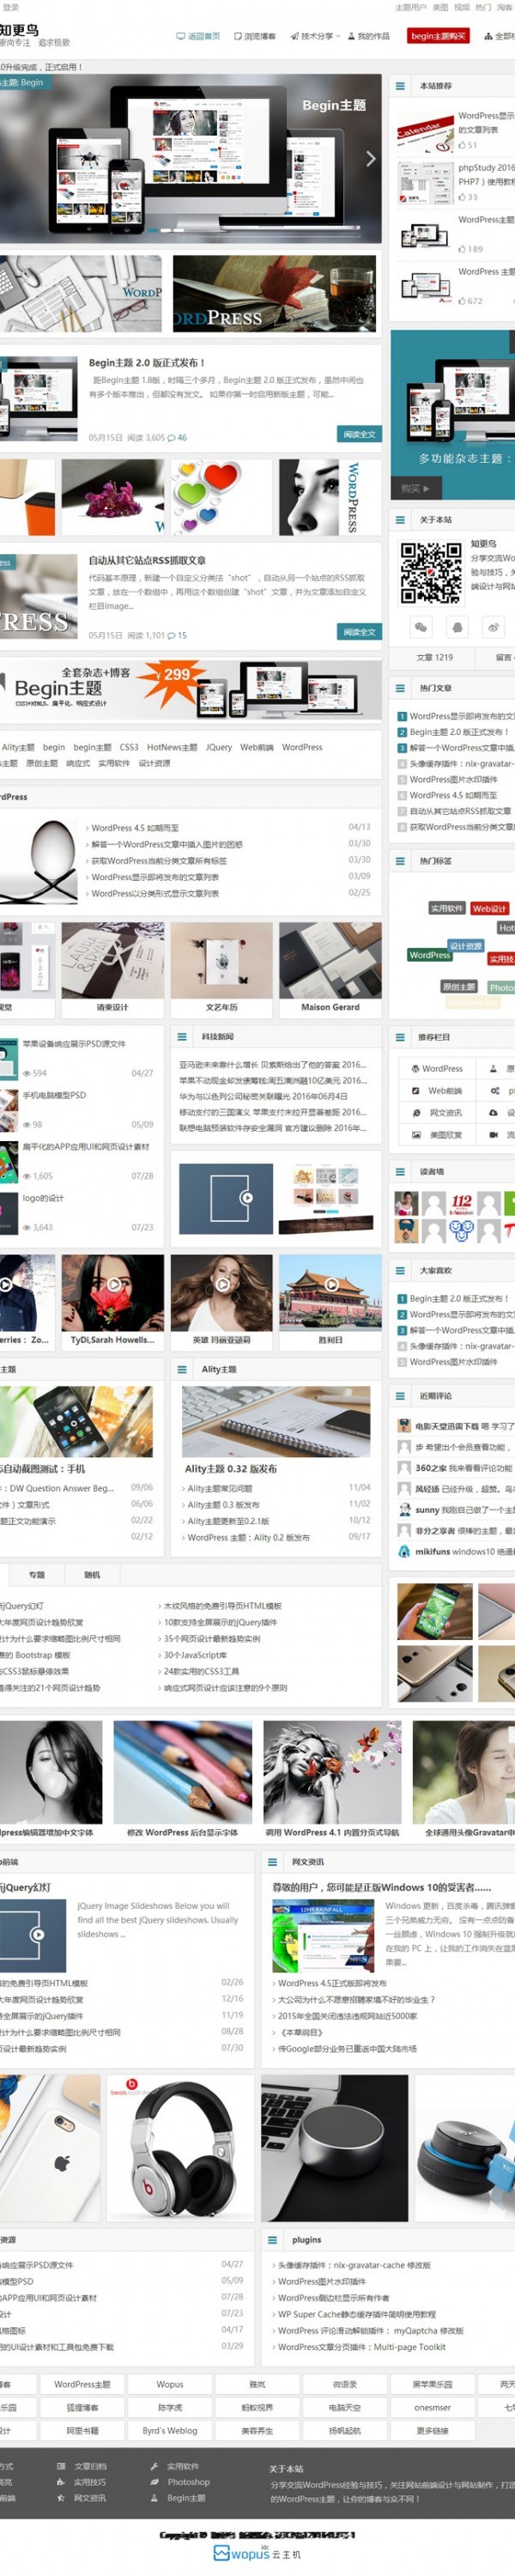Click comment bubble icon showing 15
This screenshot has width=515, height=2576.
pos(172,636)
